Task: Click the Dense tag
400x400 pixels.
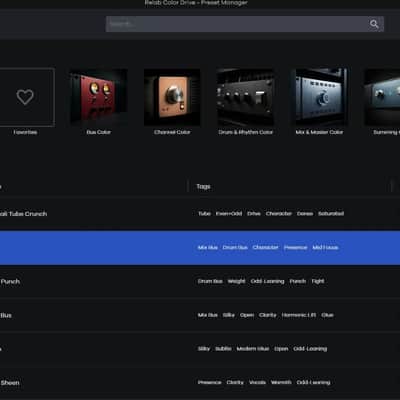Action: tap(305, 214)
